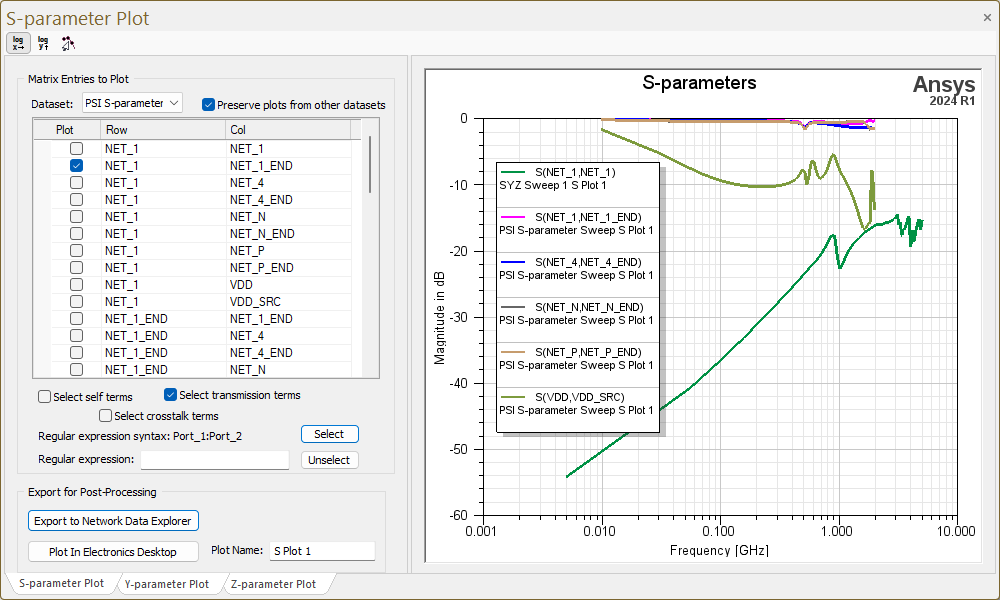The width and height of the screenshot is (1000, 600).
Task: Toggle logarithmic X-axis scale
Action: (18, 43)
